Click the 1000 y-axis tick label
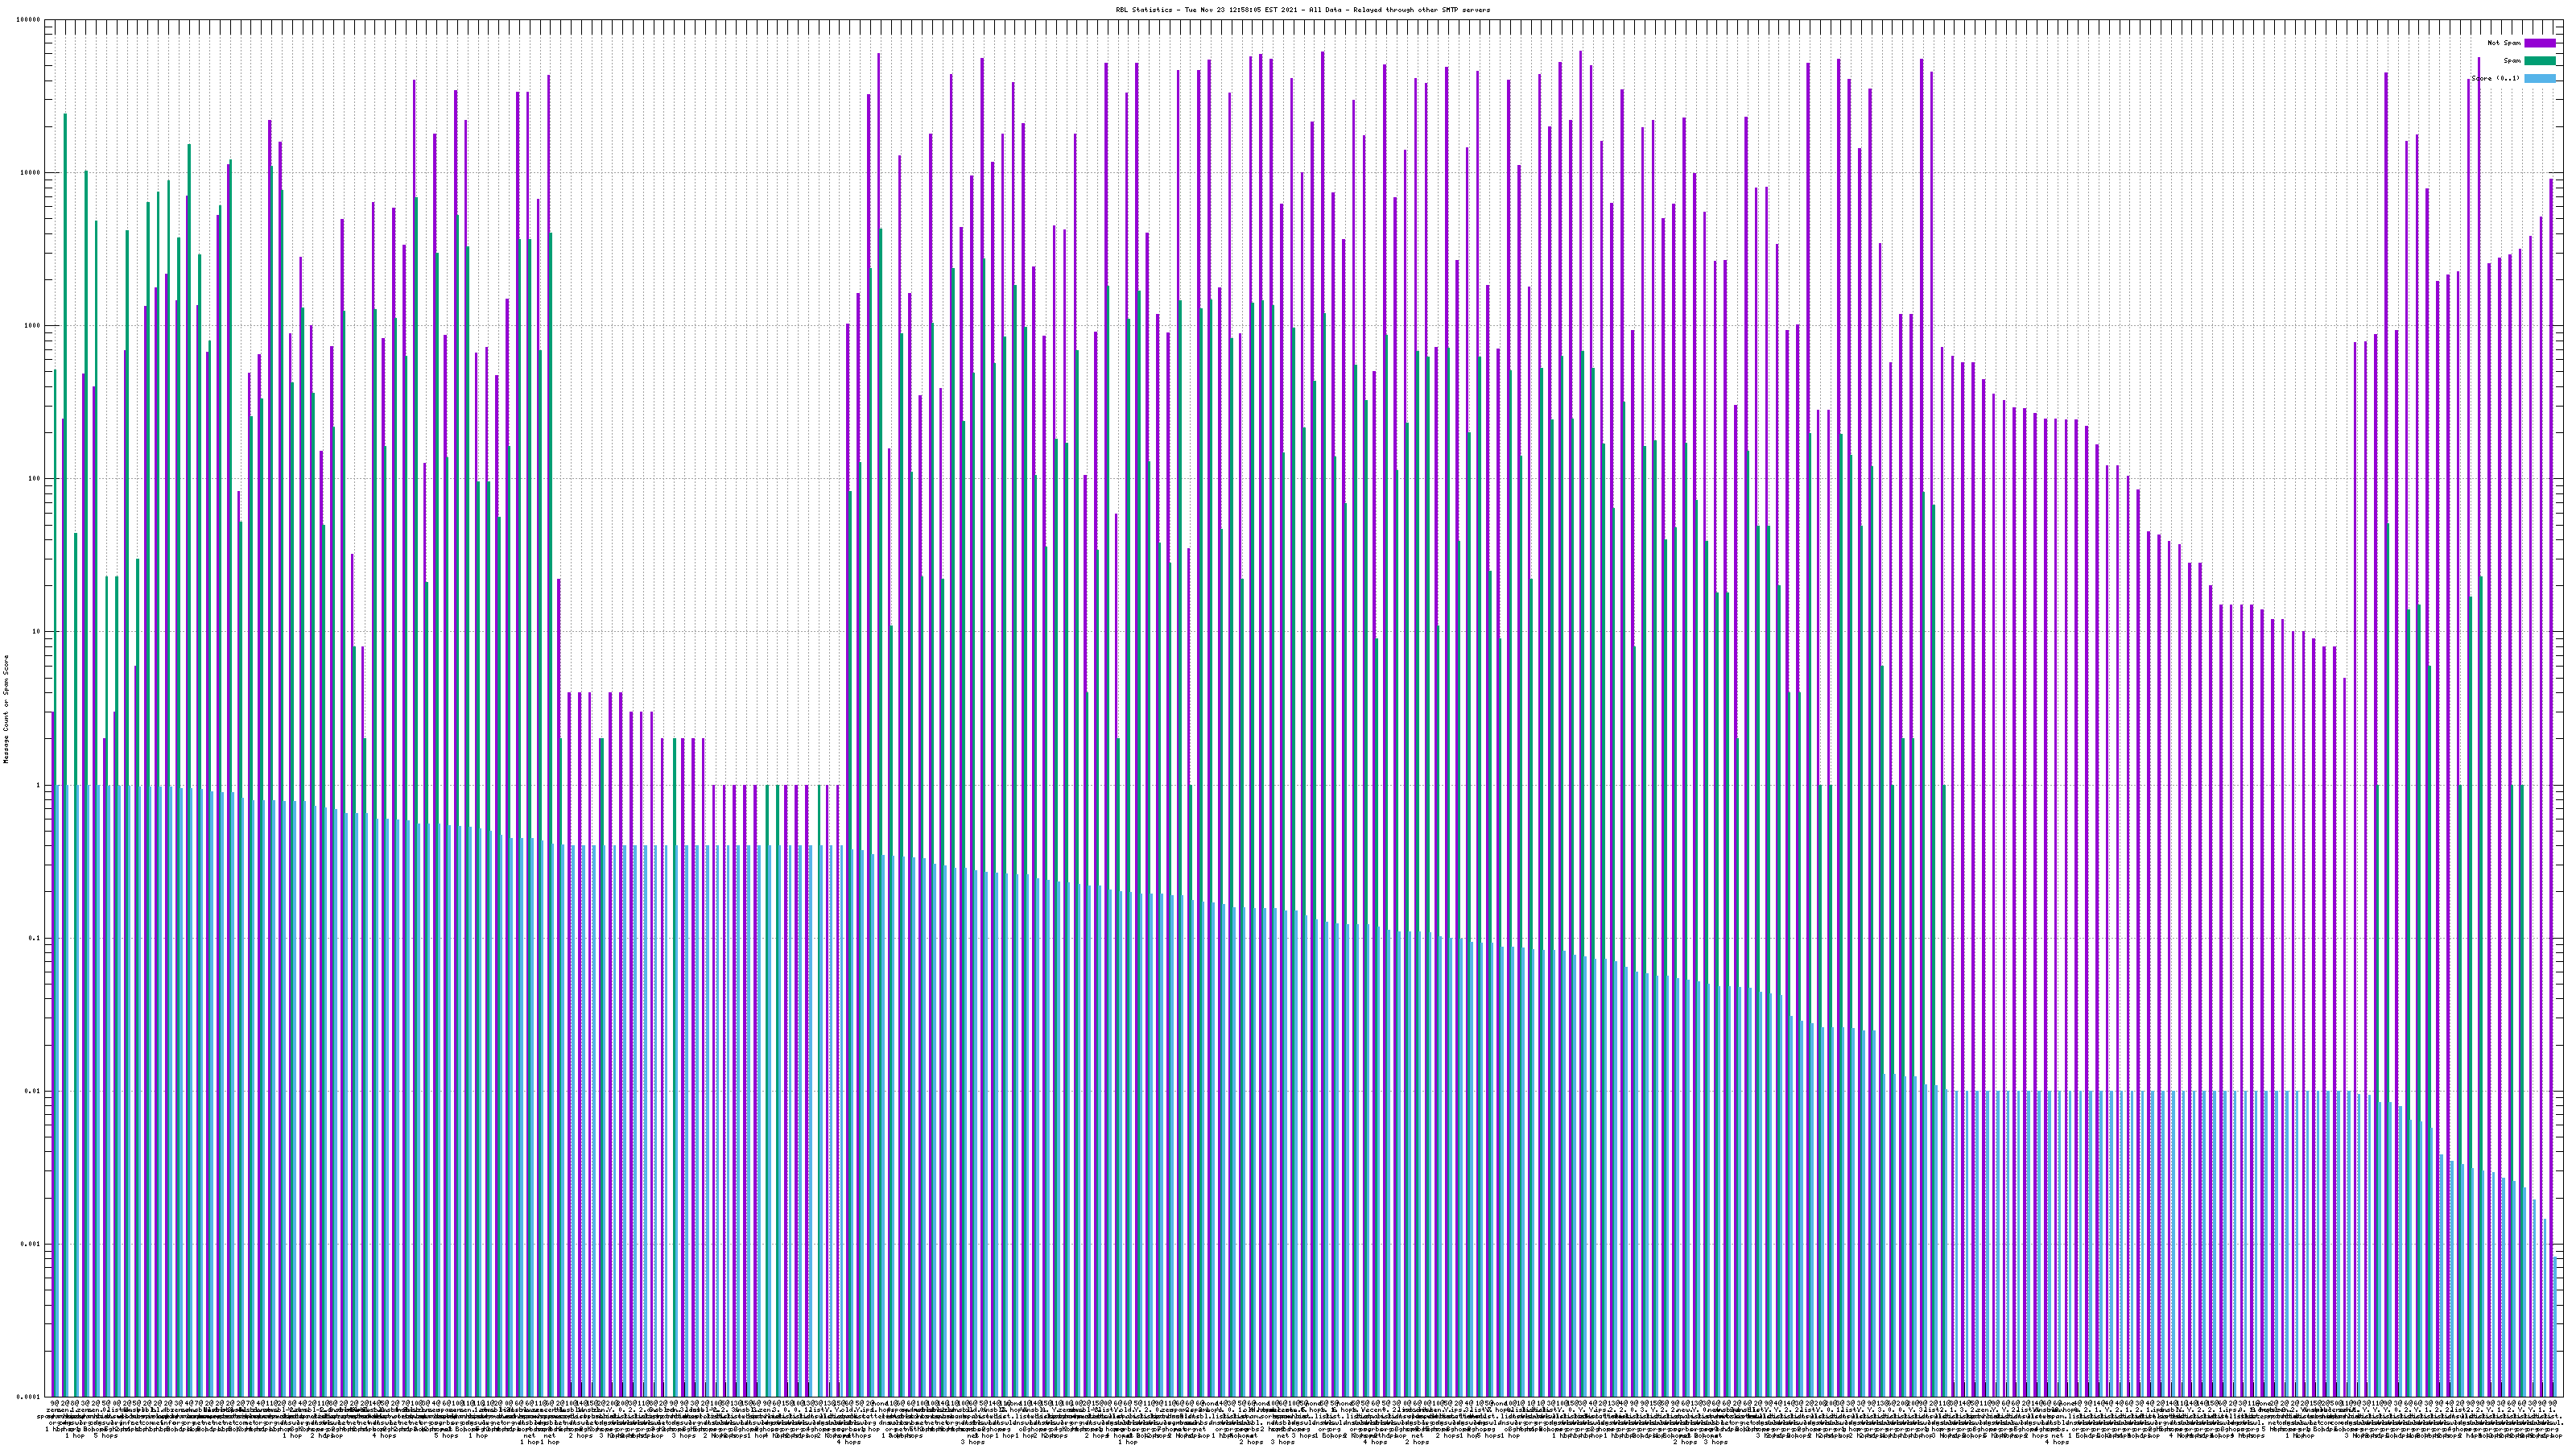Image resolution: width=2576 pixels, height=1449 pixels. tap(33, 326)
